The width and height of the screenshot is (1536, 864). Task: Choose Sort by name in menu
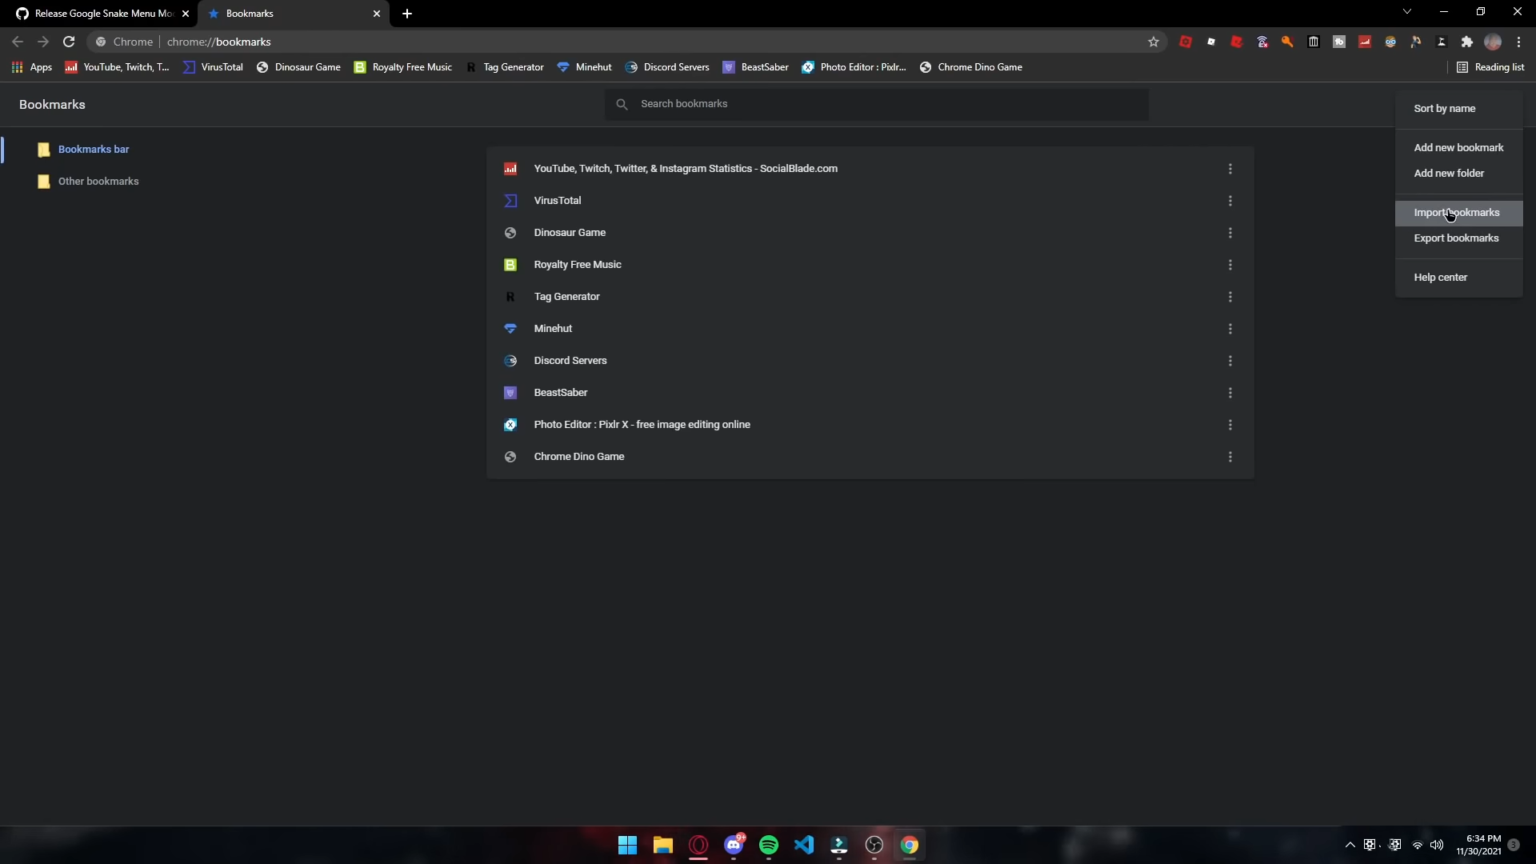click(1459, 108)
